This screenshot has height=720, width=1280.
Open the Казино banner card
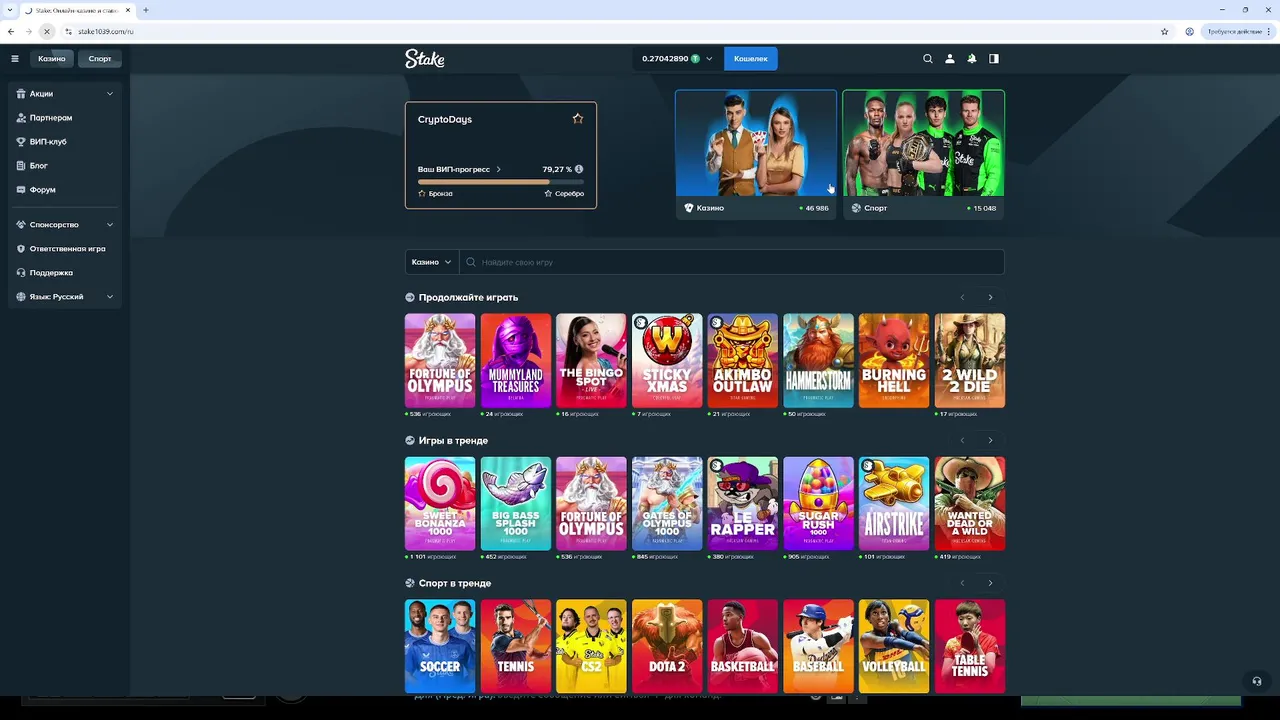tap(756, 154)
